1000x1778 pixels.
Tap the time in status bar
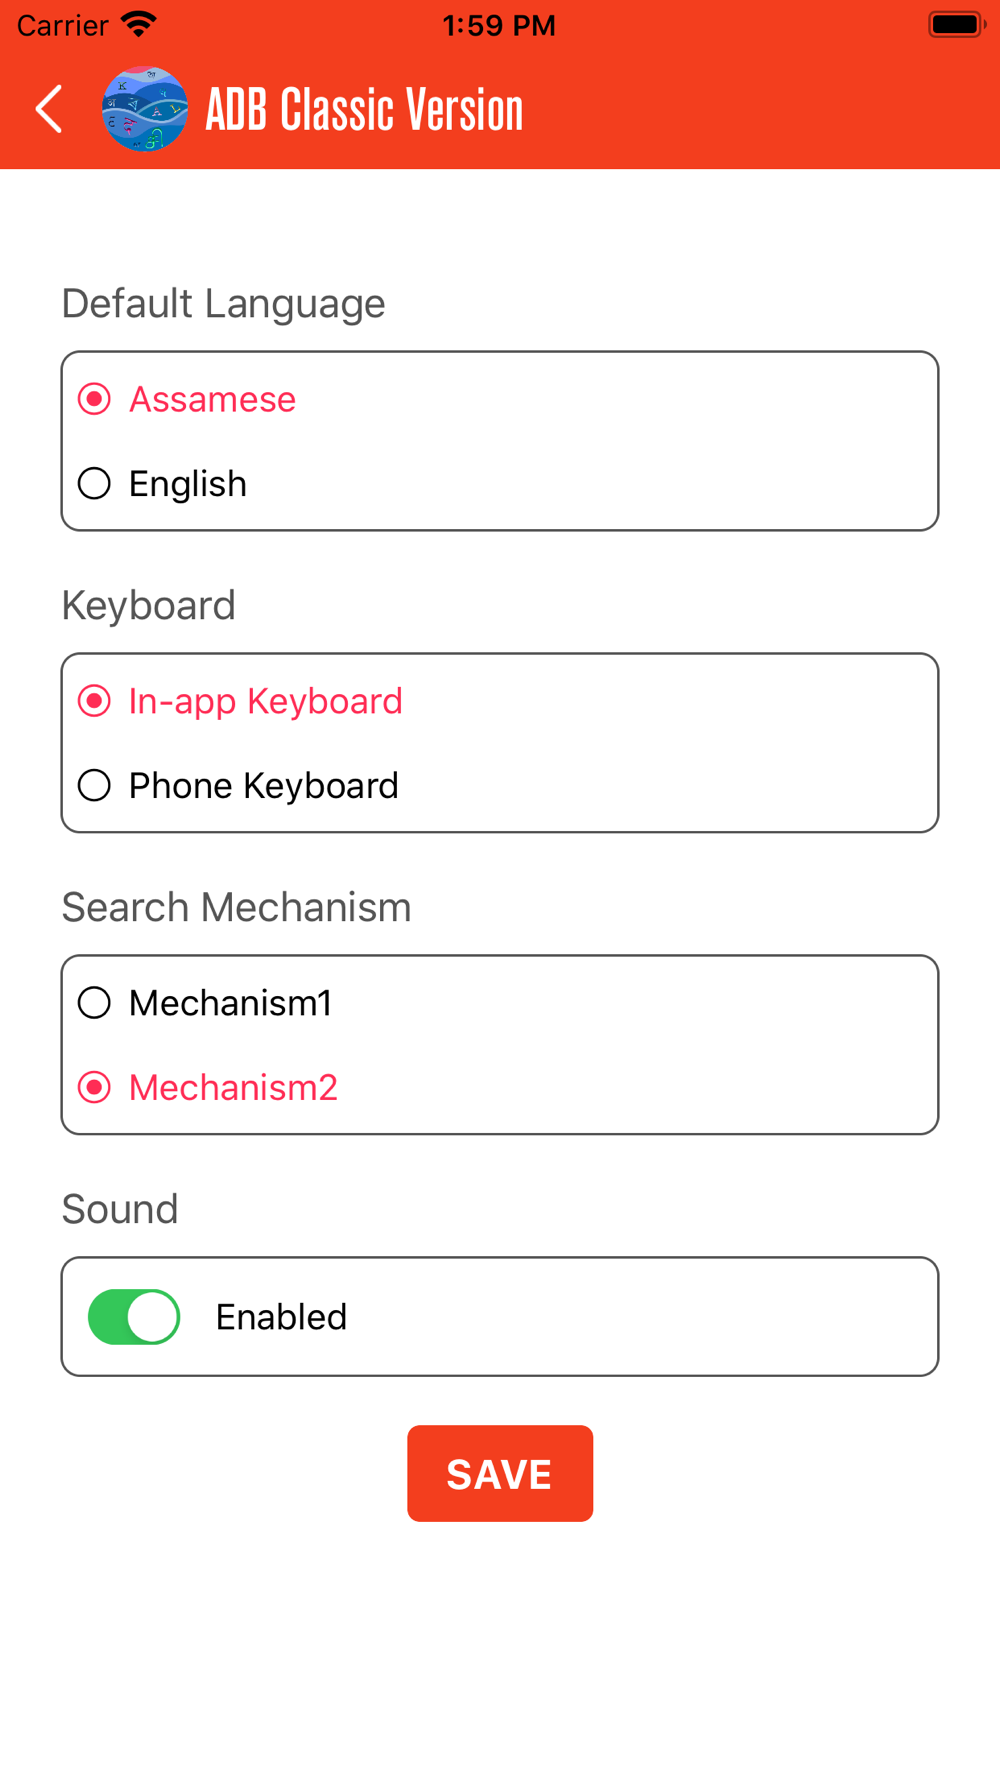(499, 25)
